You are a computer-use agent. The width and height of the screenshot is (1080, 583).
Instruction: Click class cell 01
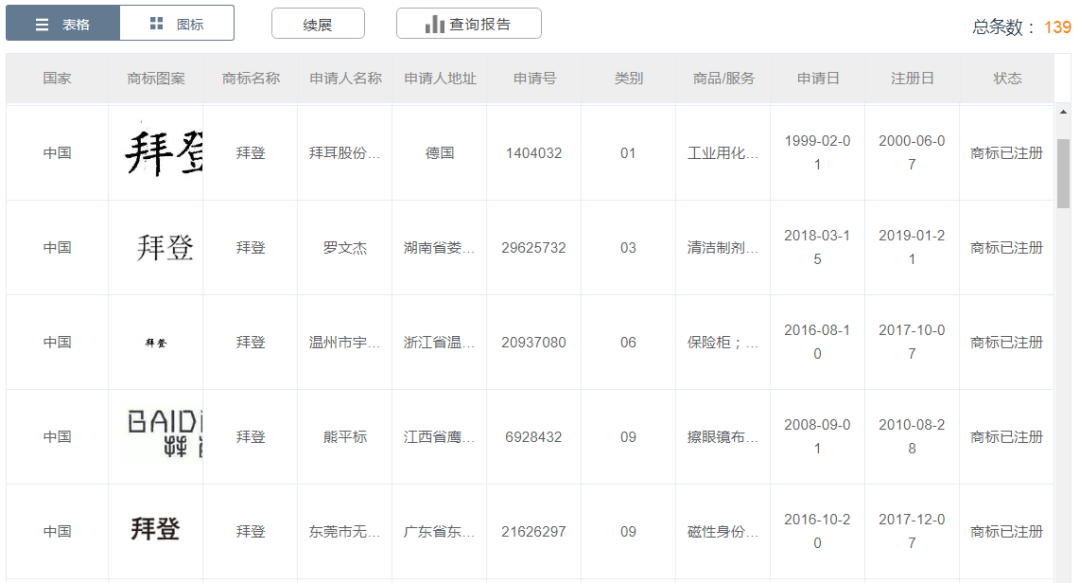point(628,153)
